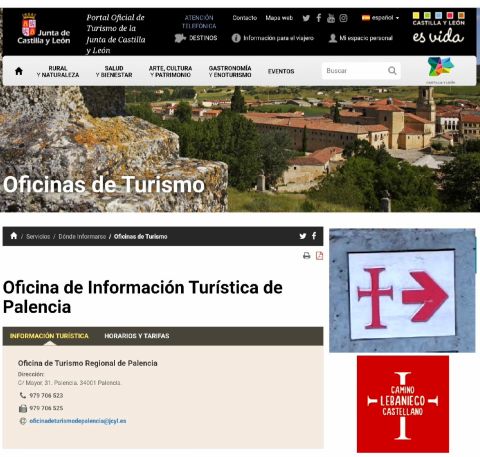This screenshot has height=457, width=480.
Task: Open the Instagram icon in the header
Action: pos(343,18)
